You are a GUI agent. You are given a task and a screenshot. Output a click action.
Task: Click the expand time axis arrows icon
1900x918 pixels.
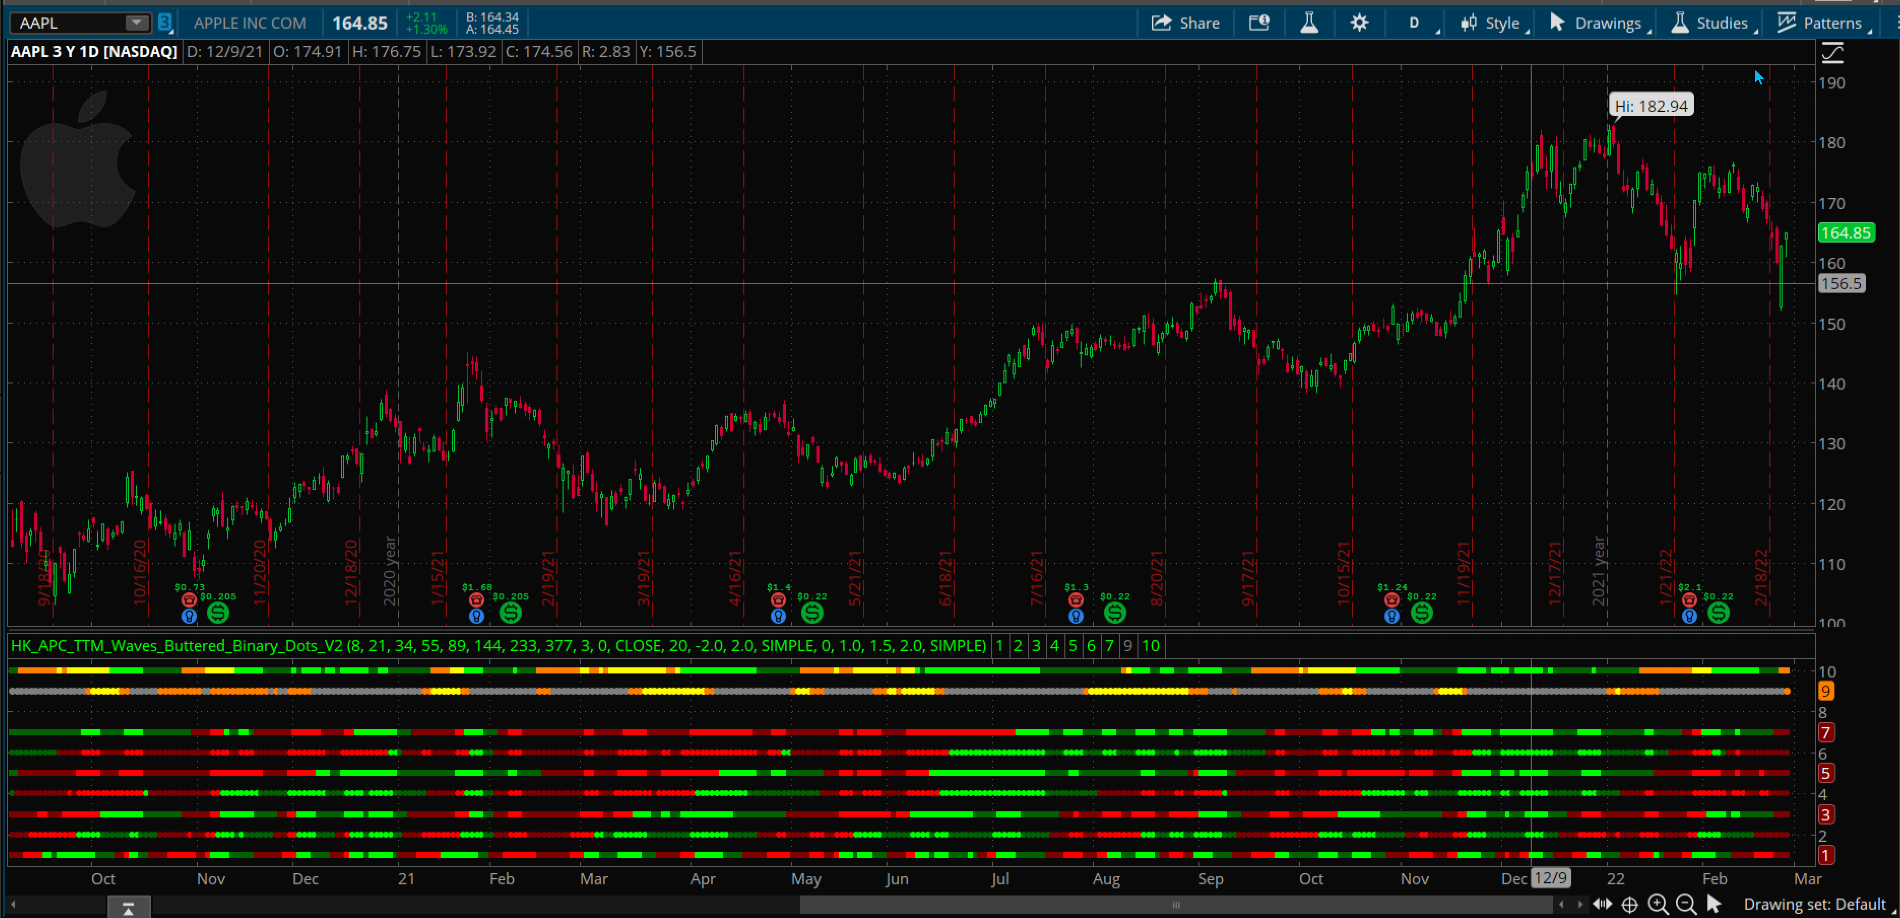[x=1602, y=905]
